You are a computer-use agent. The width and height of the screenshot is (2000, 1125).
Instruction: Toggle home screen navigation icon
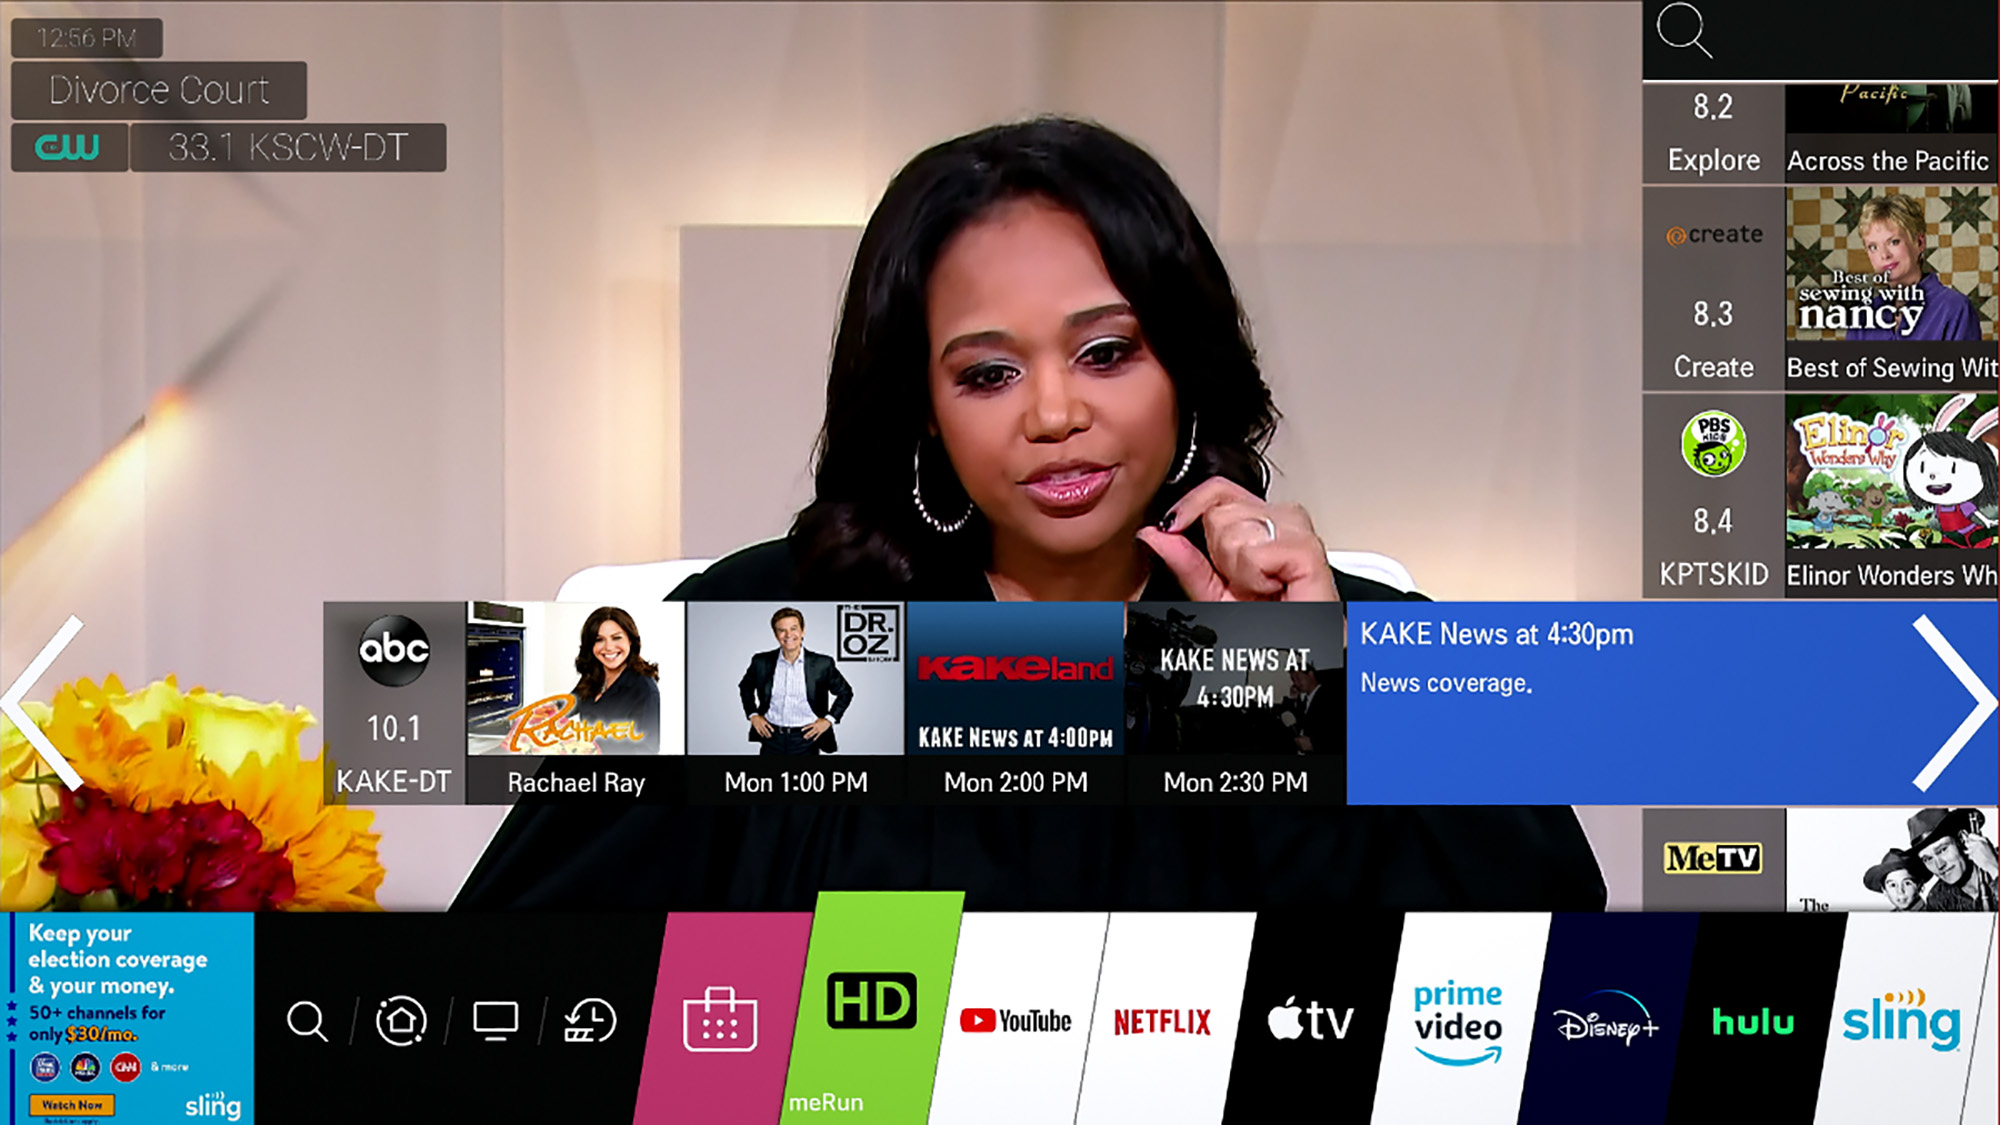pyautogui.click(x=401, y=1021)
